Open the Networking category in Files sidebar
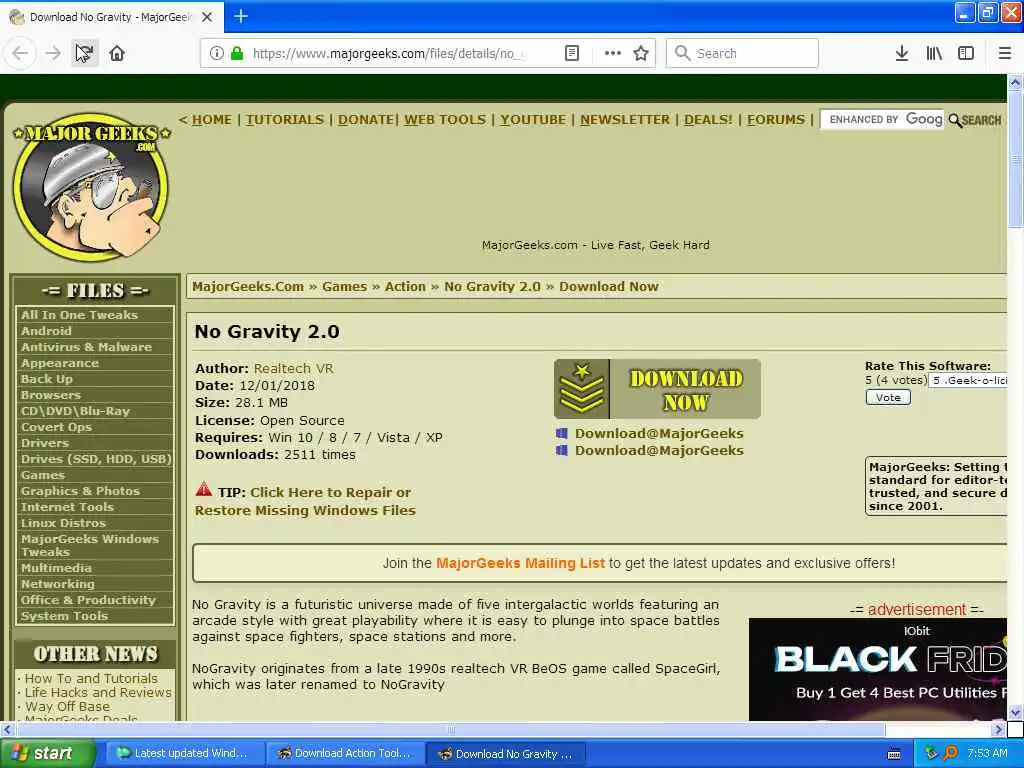Image resolution: width=1024 pixels, height=768 pixels. [57, 584]
